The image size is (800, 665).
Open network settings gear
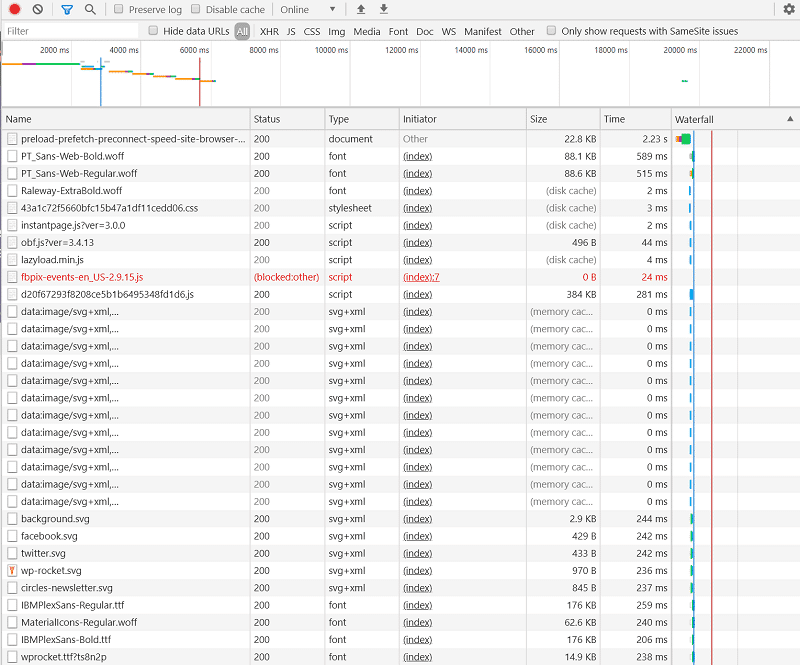pyautogui.click(x=789, y=9)
